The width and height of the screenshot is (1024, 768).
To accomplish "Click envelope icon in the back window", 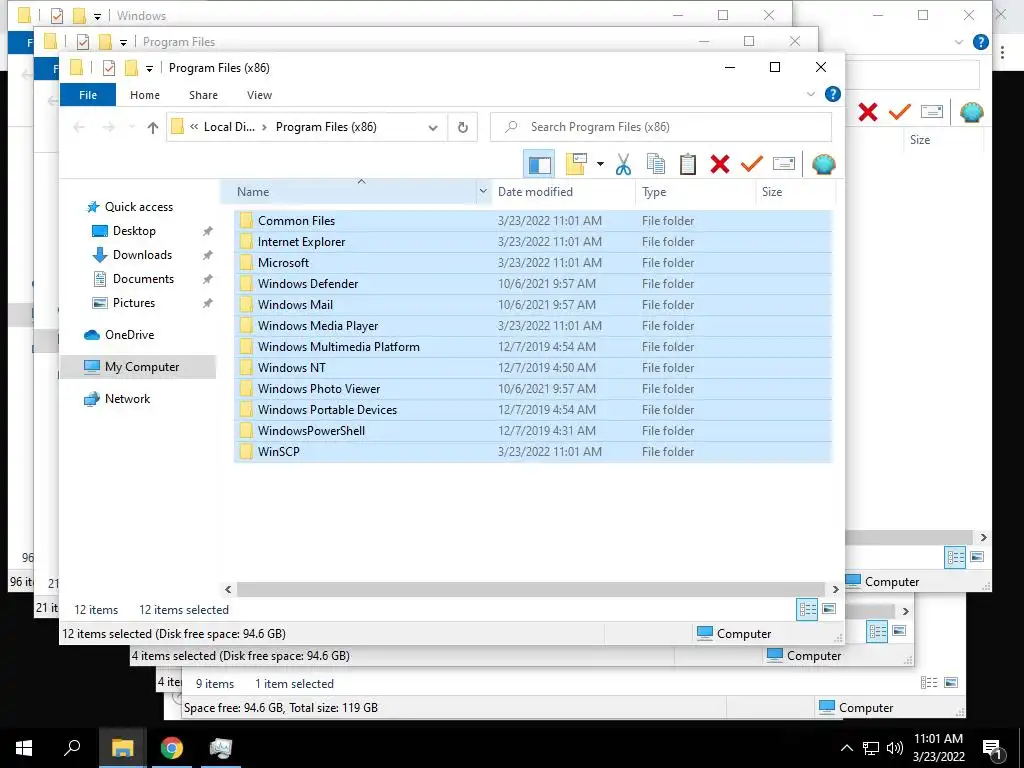I will point(932,112).
